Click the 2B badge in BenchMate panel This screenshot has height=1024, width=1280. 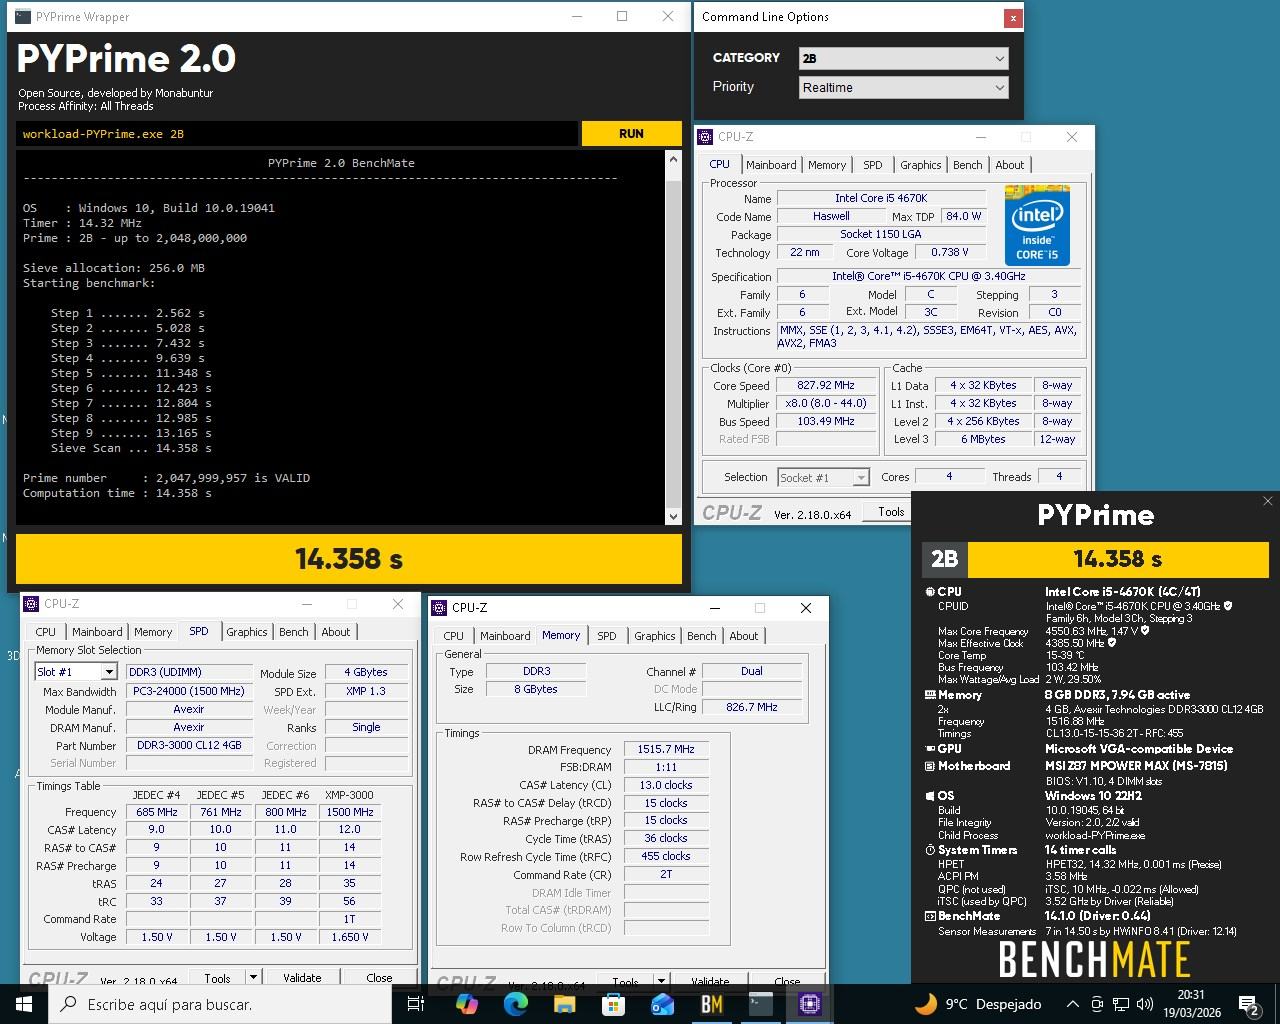pyautogui.click(x=944, y=559)
